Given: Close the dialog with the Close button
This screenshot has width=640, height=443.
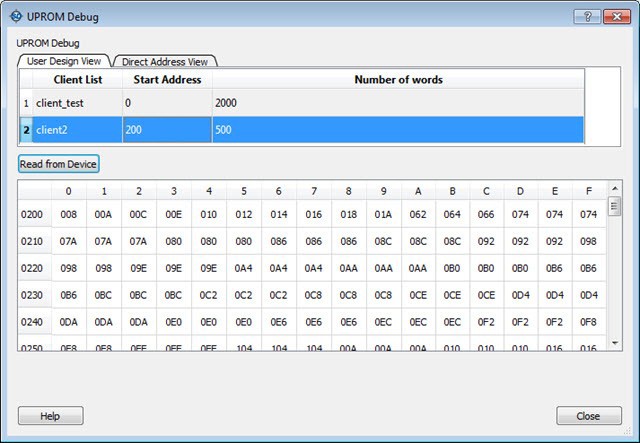Looking at the screenshot, I should click(x=588, y=416).
